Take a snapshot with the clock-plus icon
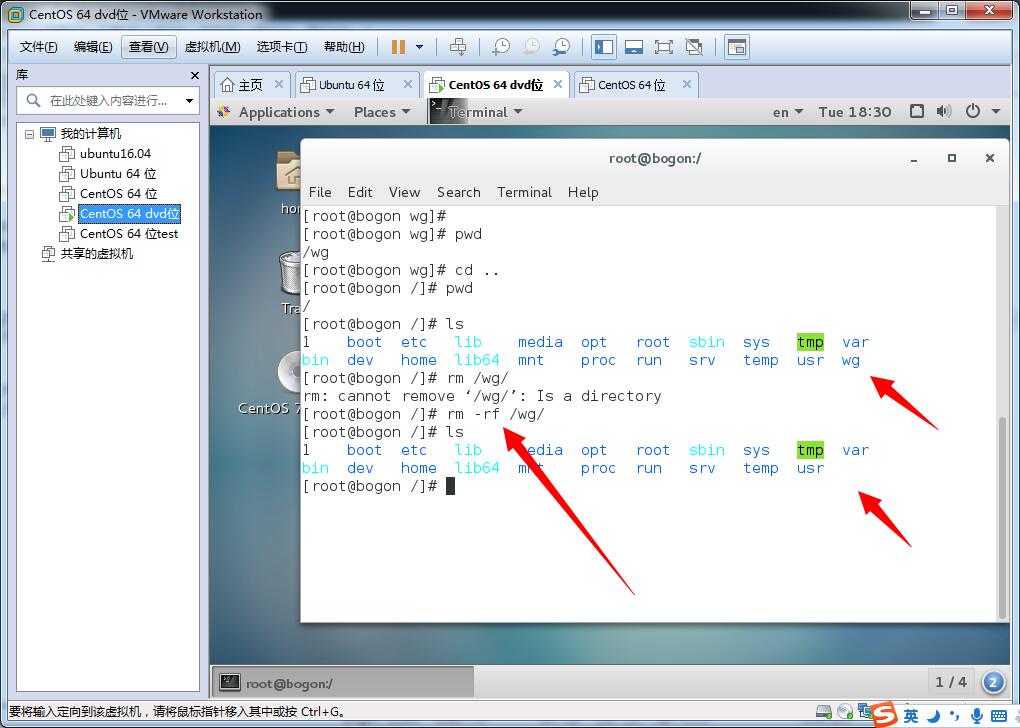Viewport: 1020px width, 728px height. (501, 47)
